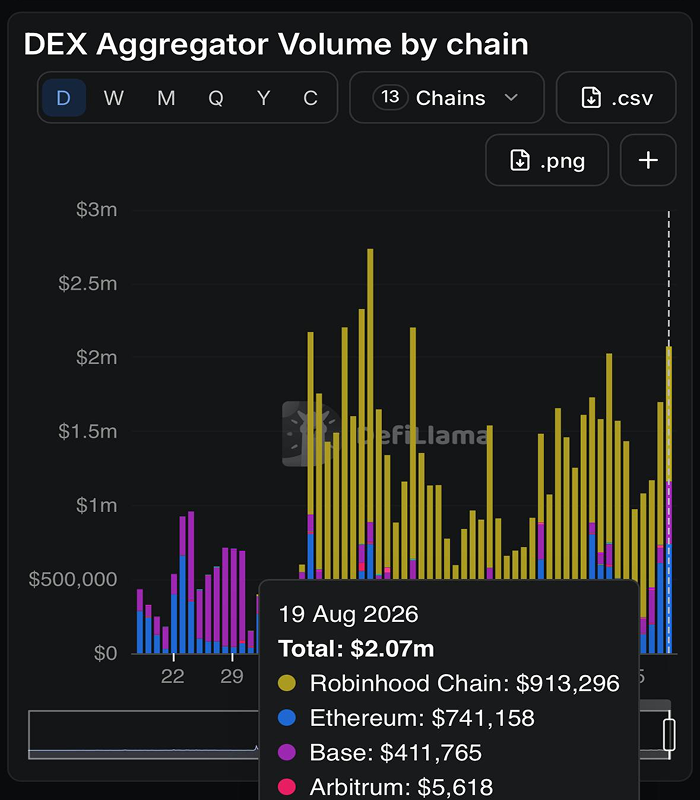Click the time range brush track
Image resolution: width=700 pixels, height=800 pixels.
[143, 734]
